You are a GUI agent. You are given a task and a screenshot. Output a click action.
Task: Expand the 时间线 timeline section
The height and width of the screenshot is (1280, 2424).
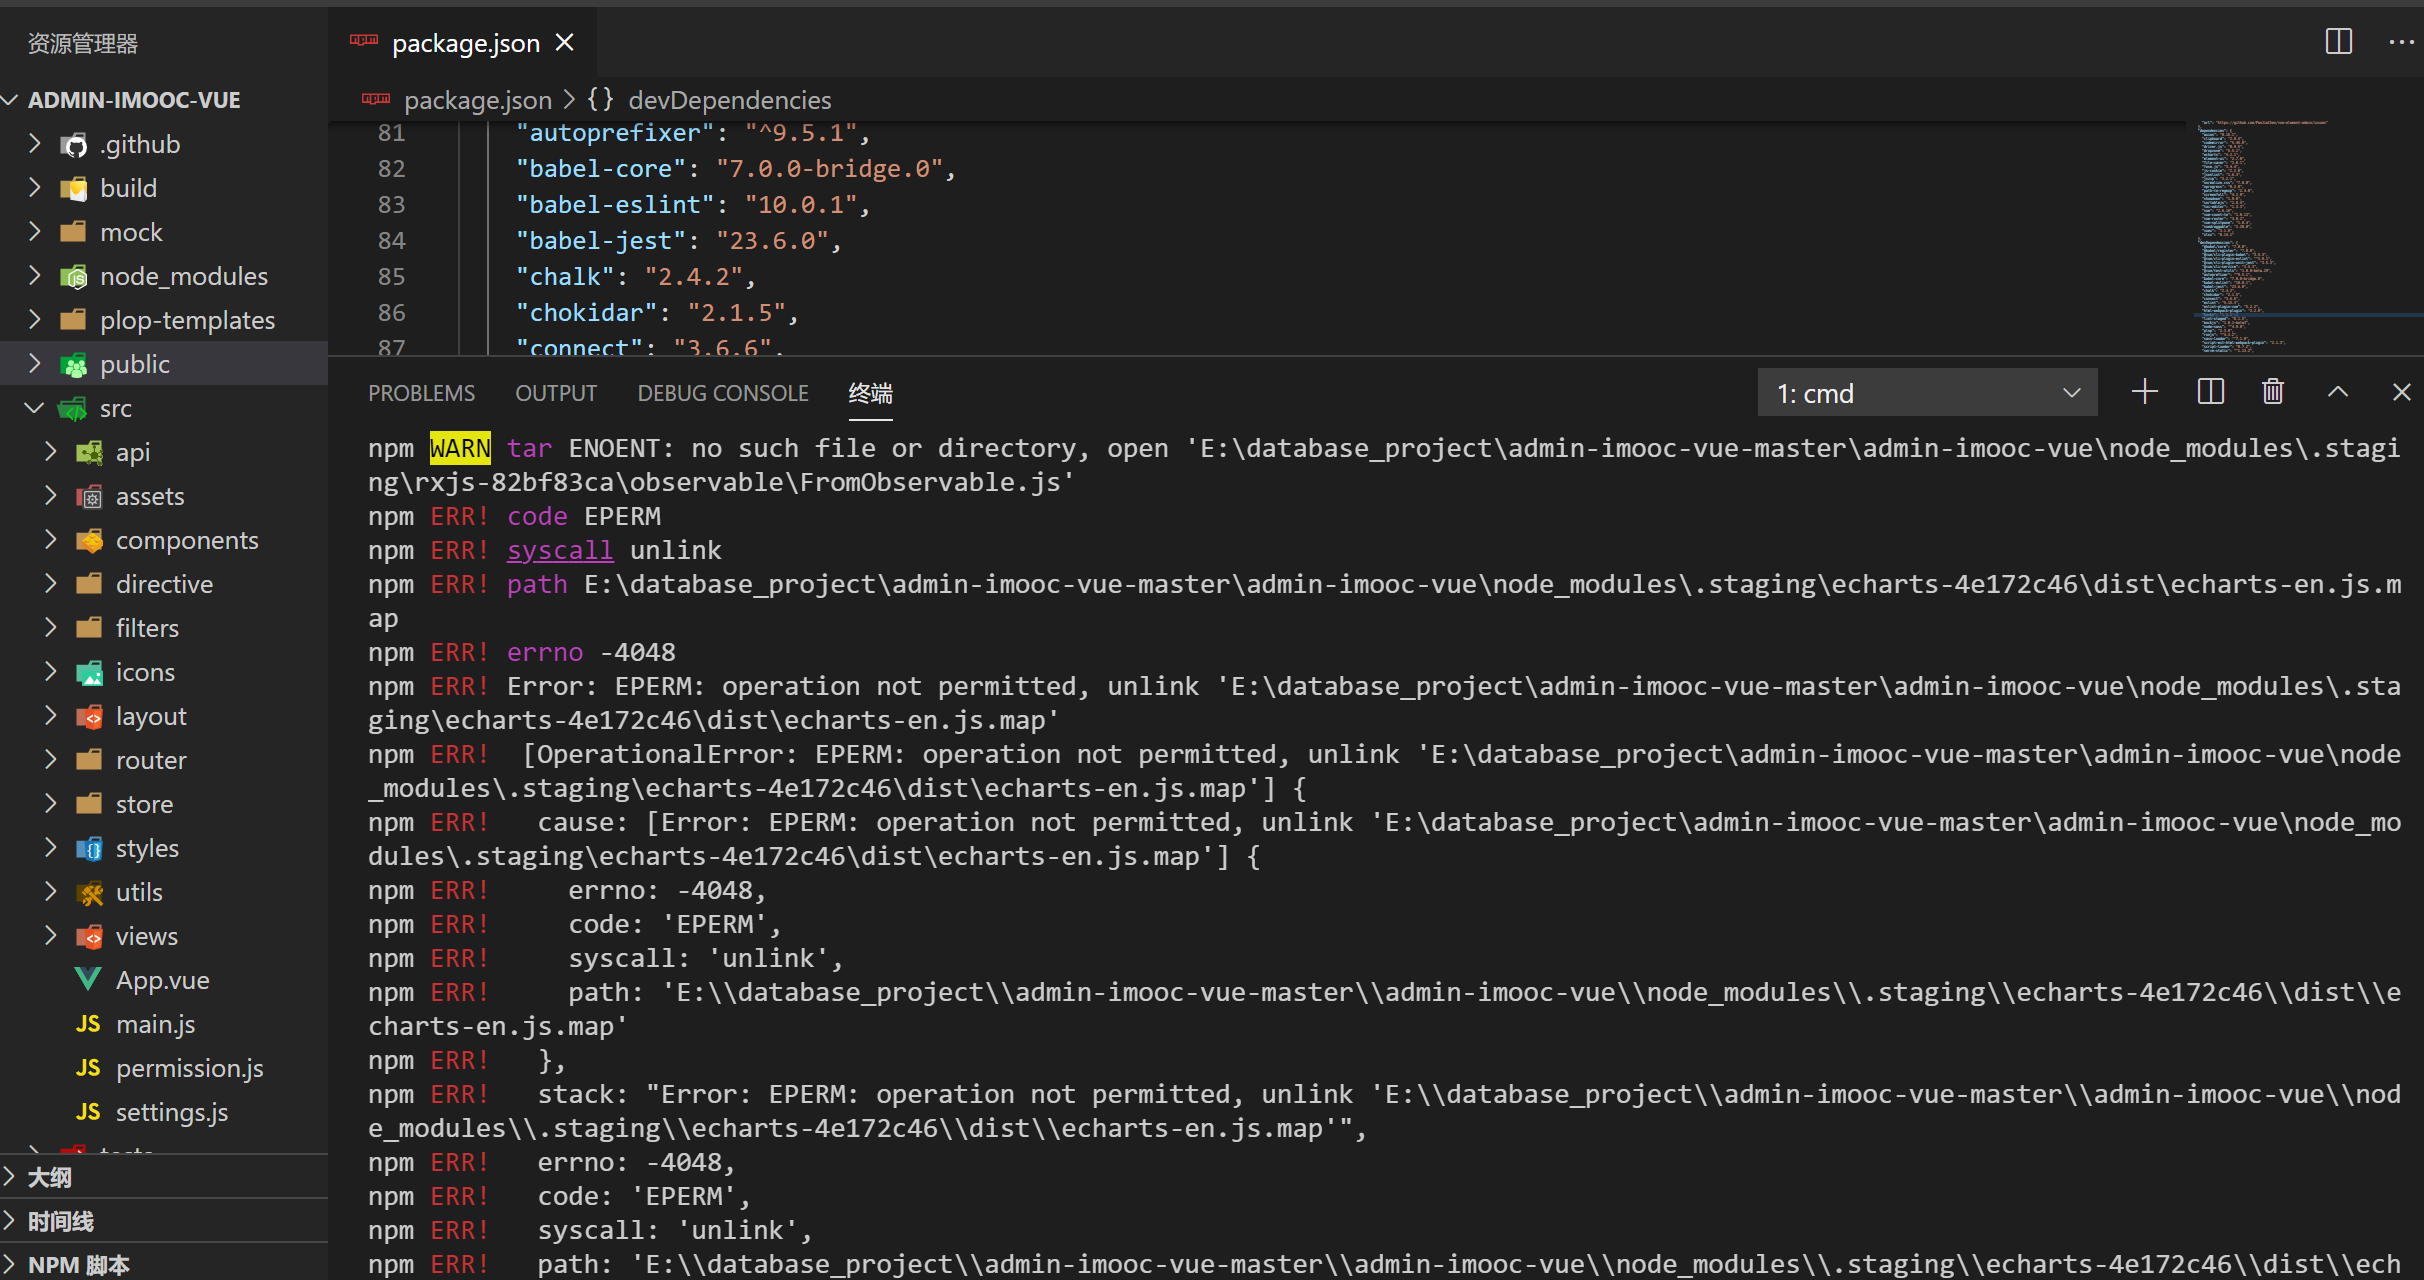(x=60, y=1221)
